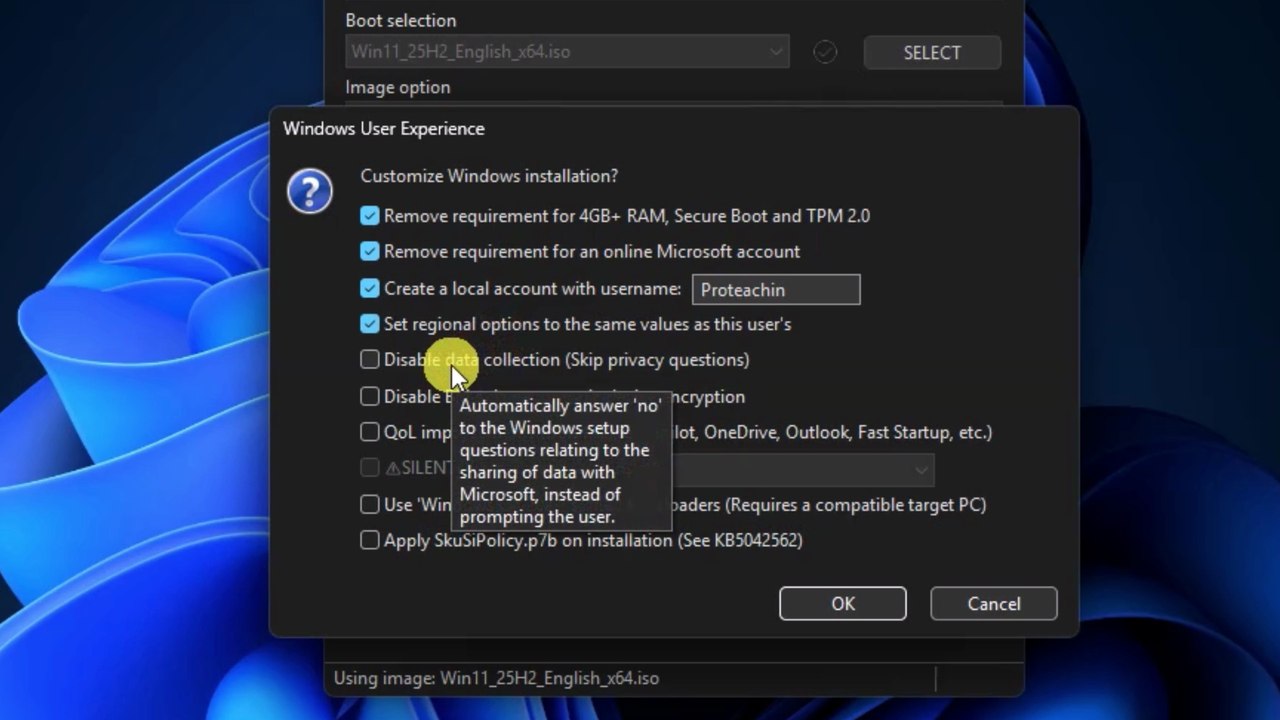Click the 'Customize Windows installation?' text
1280x720 pixels.
489,176
